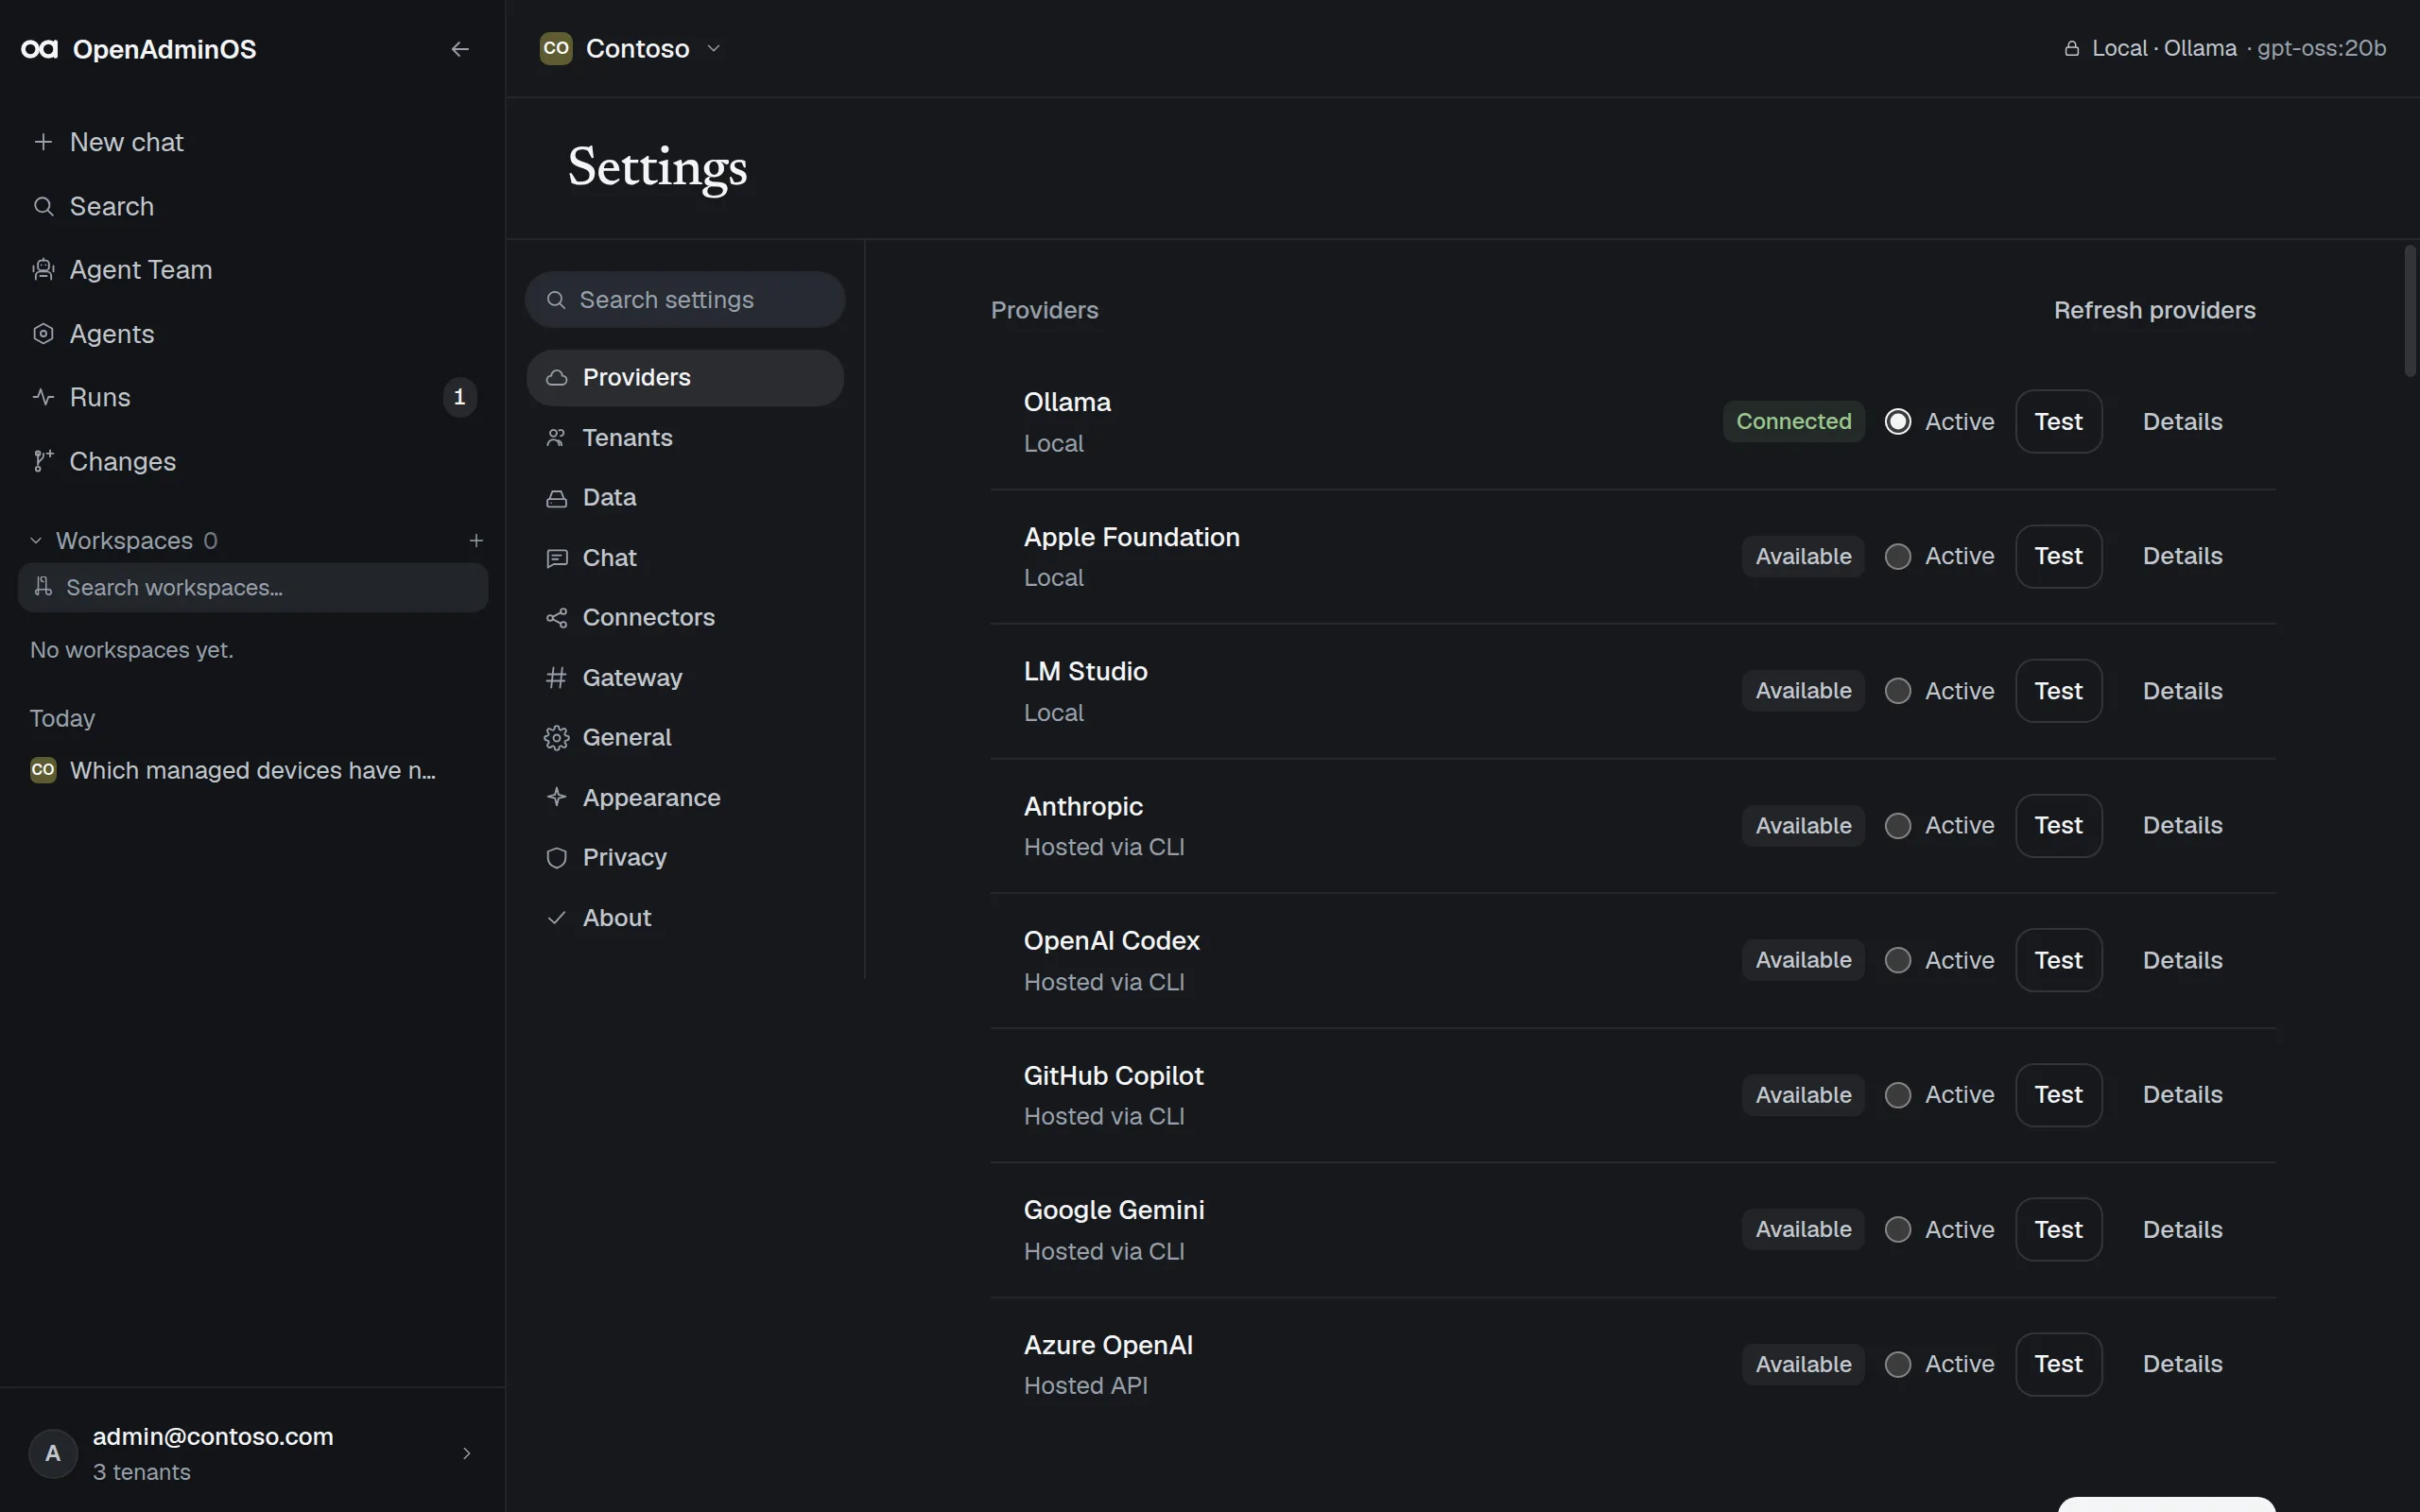Click the plus icon beside New chat
This screenshot has height=1512, width=2420.
click(x=43, y=142)
